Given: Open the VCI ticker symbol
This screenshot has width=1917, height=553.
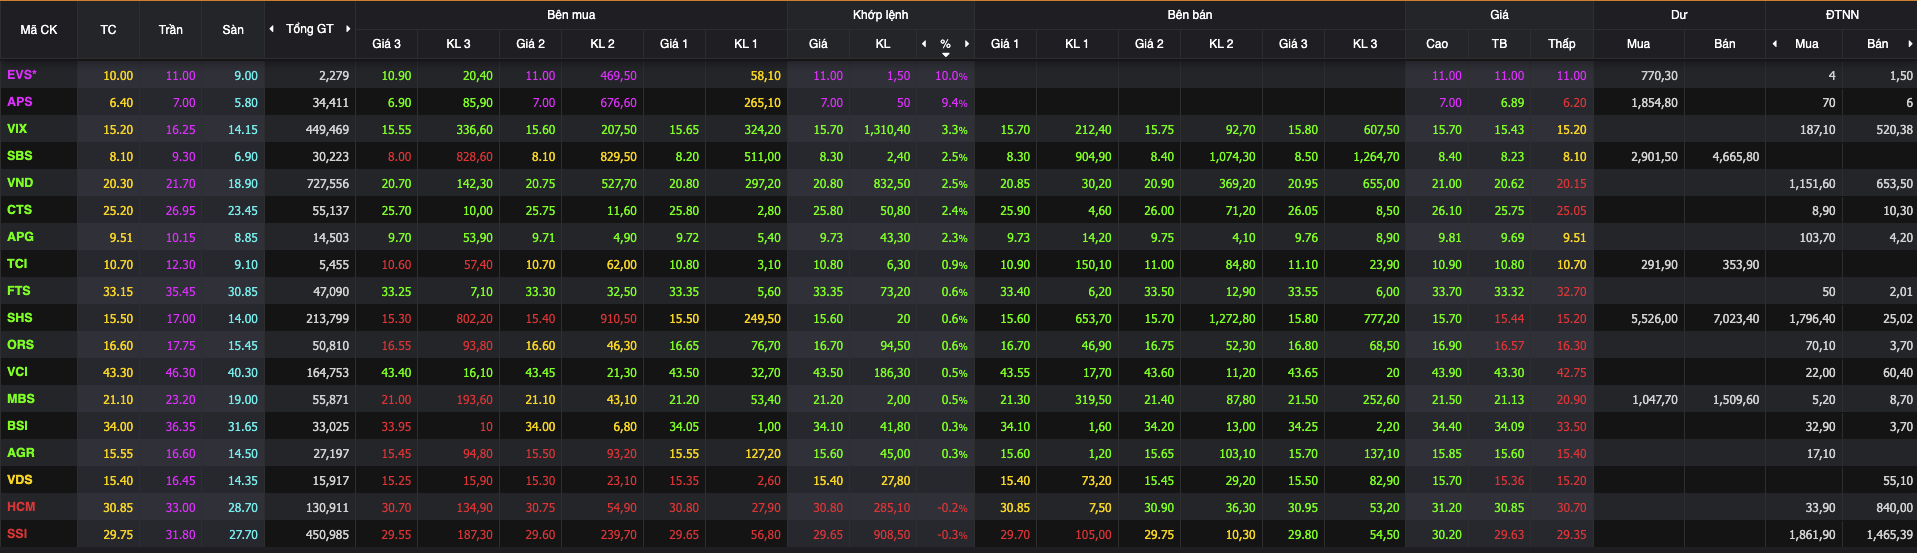Looking at the screenshot, I should pyautogui.click(x=17, y=372).
